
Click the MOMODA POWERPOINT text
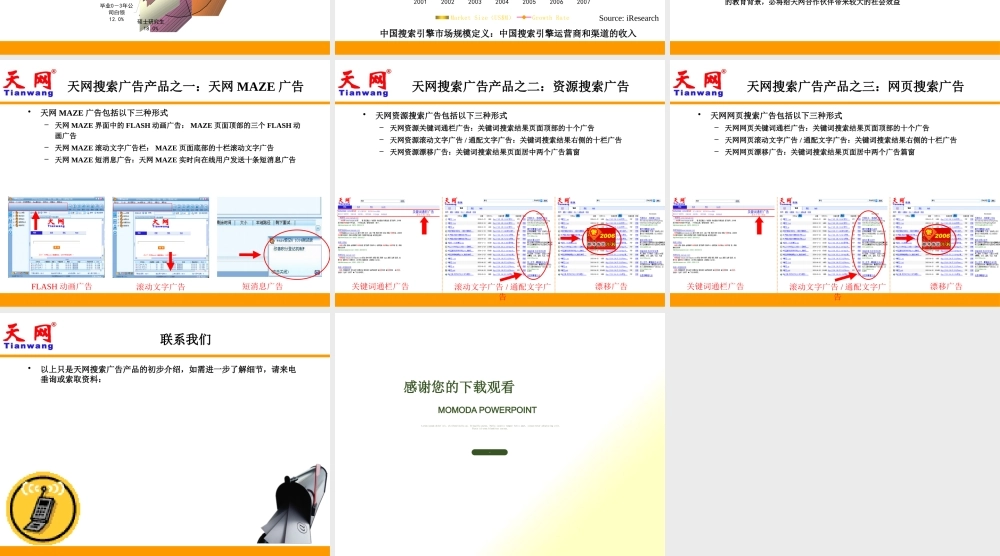[487, 410]
